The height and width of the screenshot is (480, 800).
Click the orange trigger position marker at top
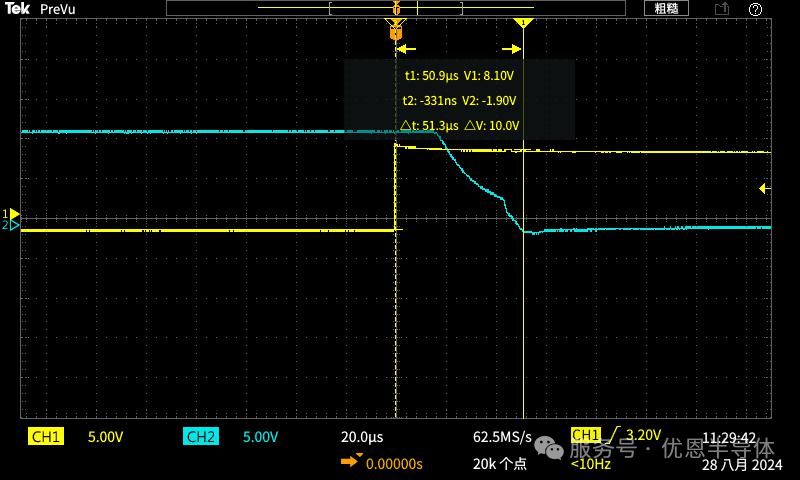point(396,29)
